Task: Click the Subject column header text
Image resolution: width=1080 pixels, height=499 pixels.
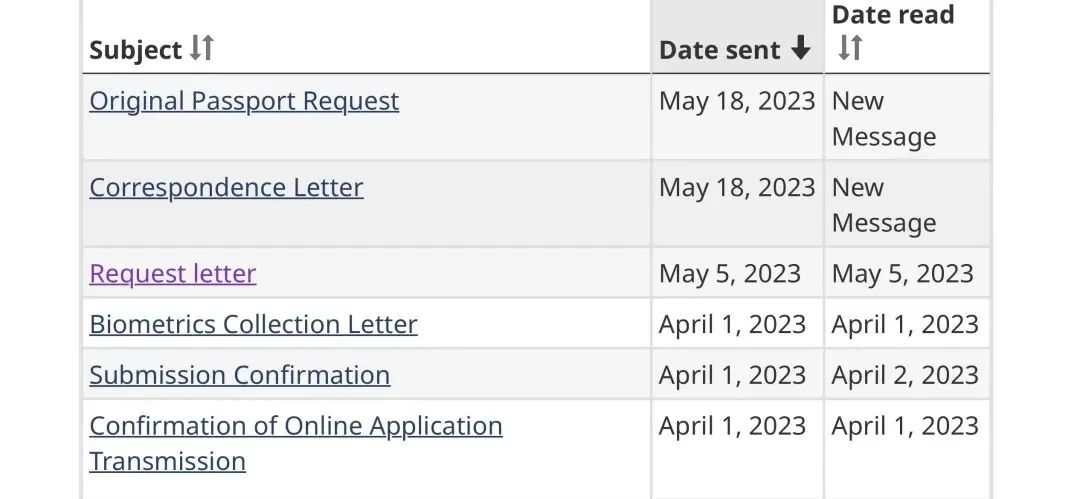Action: click(135, 50)
